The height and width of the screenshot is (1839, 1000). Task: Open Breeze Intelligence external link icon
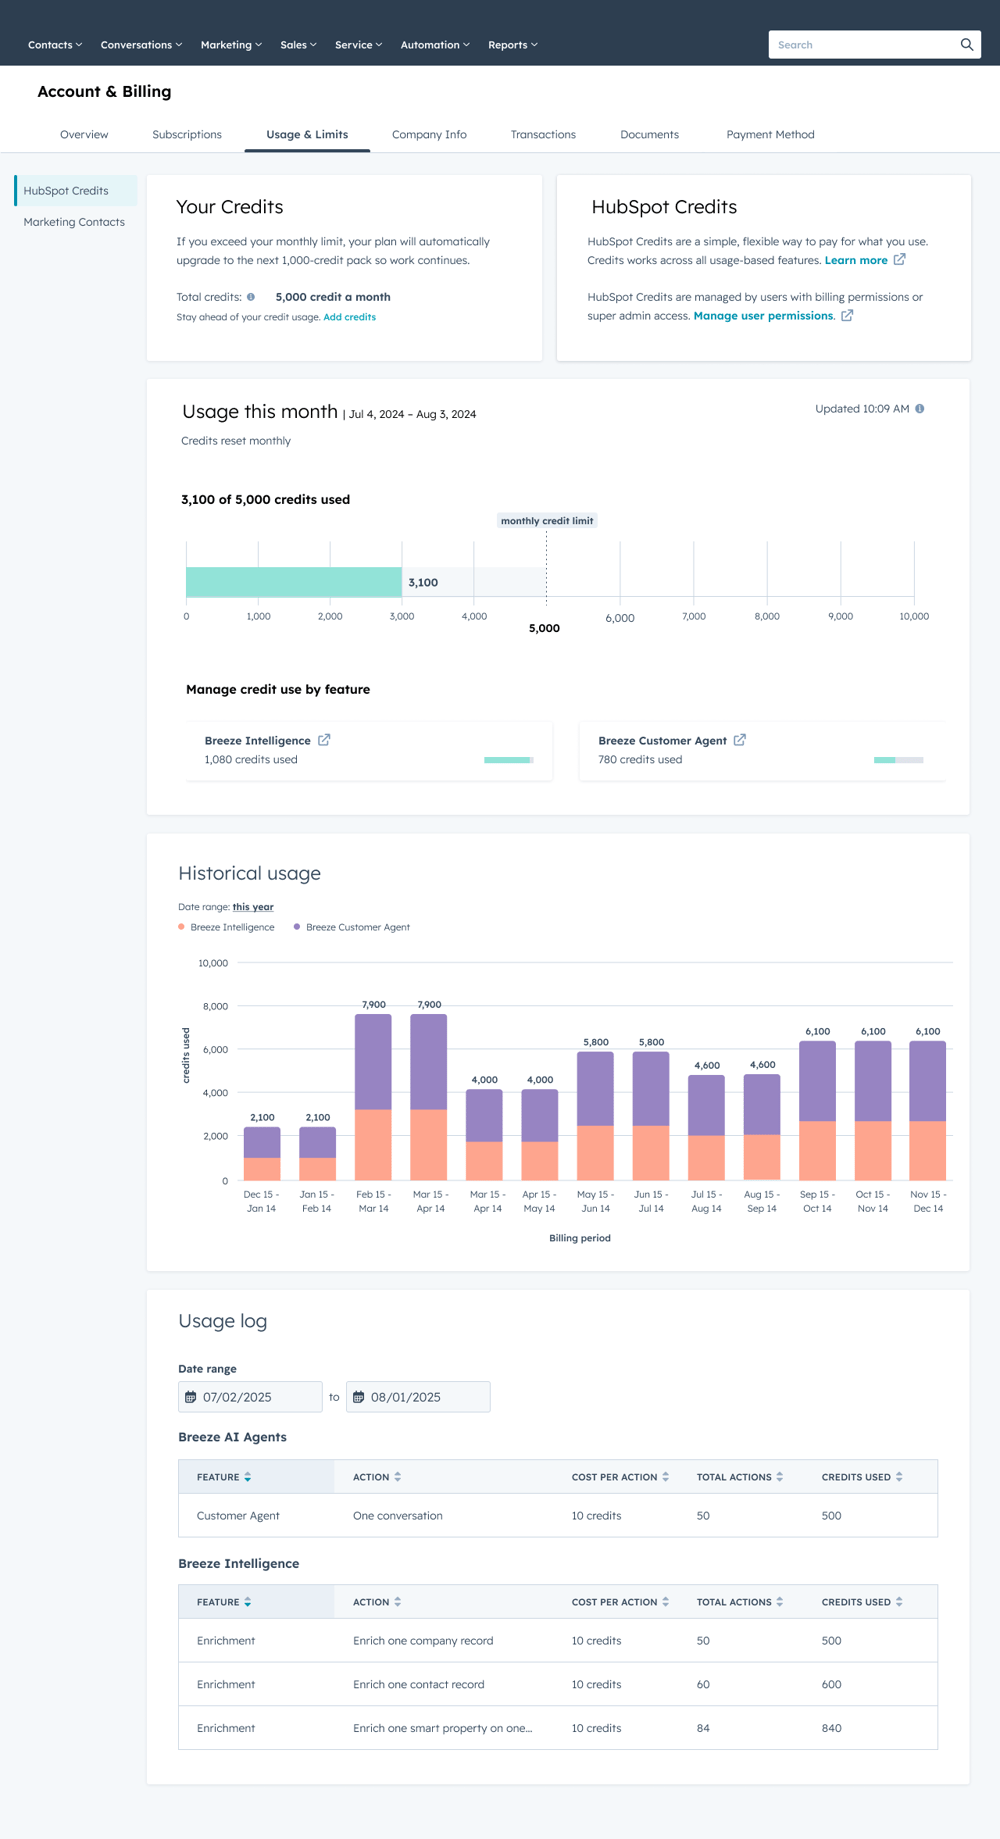[324, 740]
